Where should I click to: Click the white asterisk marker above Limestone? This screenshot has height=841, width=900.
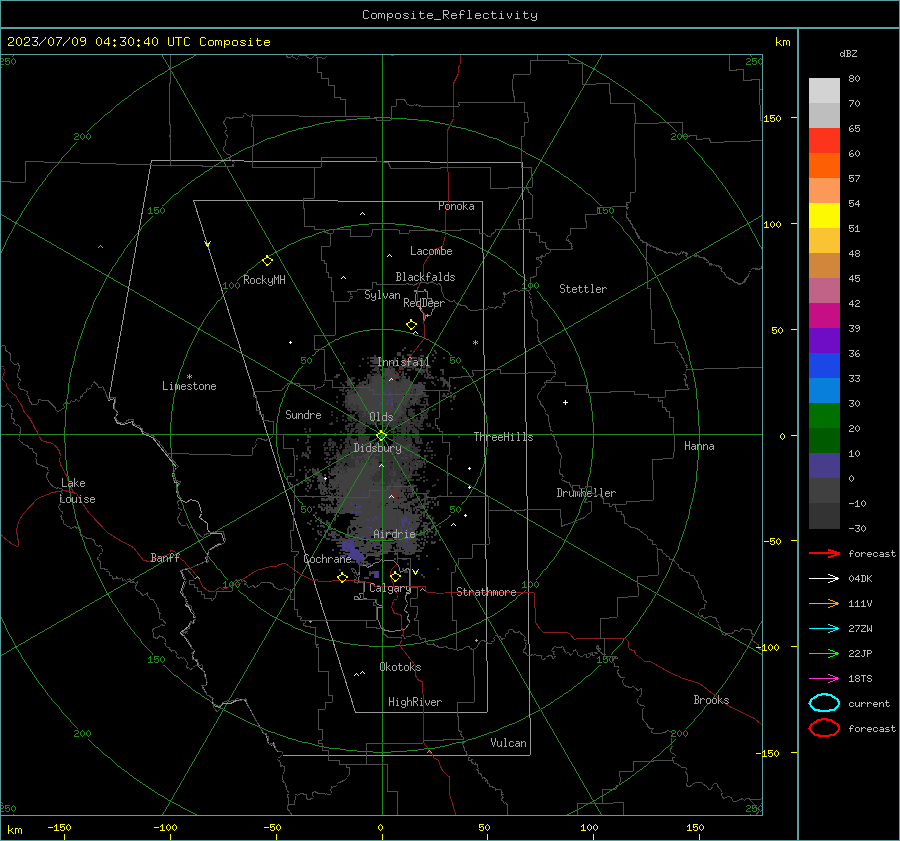(x=189, y=377)
